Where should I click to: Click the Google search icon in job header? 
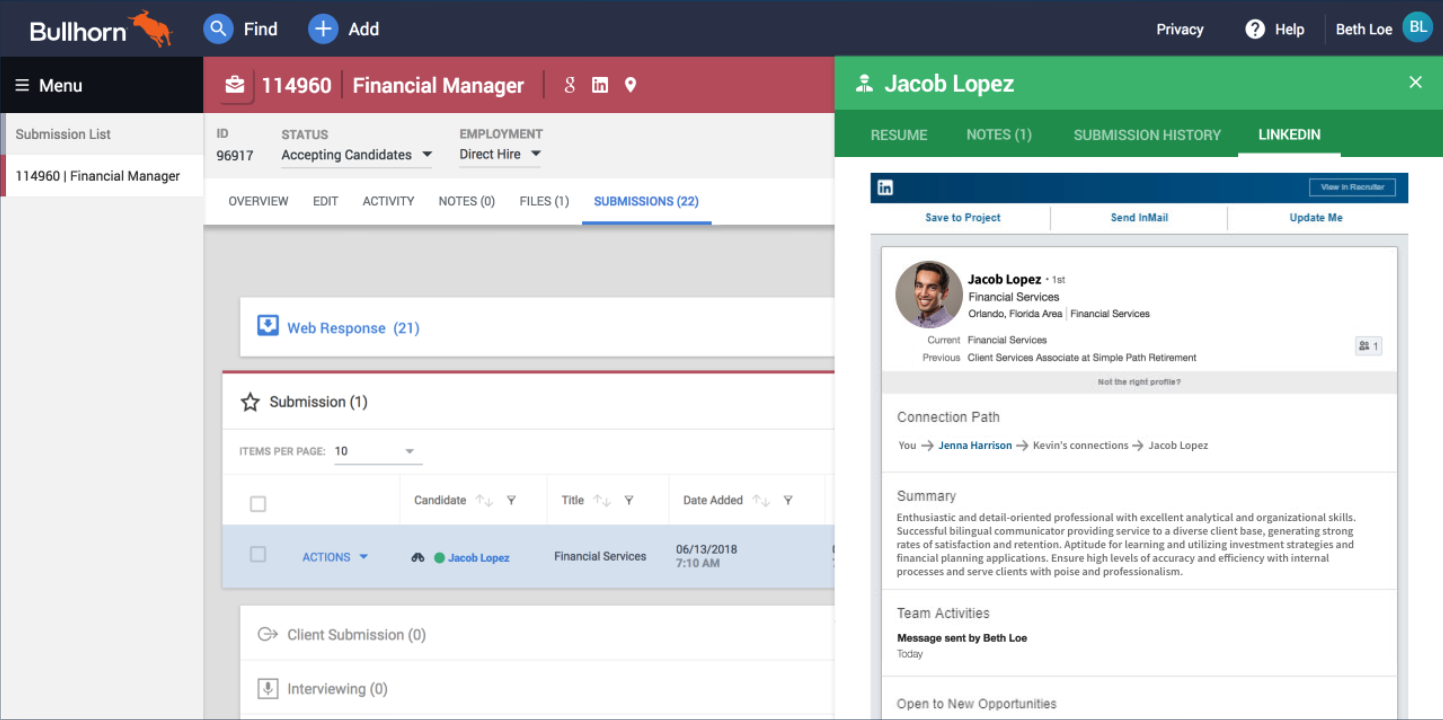pos(570,85)
